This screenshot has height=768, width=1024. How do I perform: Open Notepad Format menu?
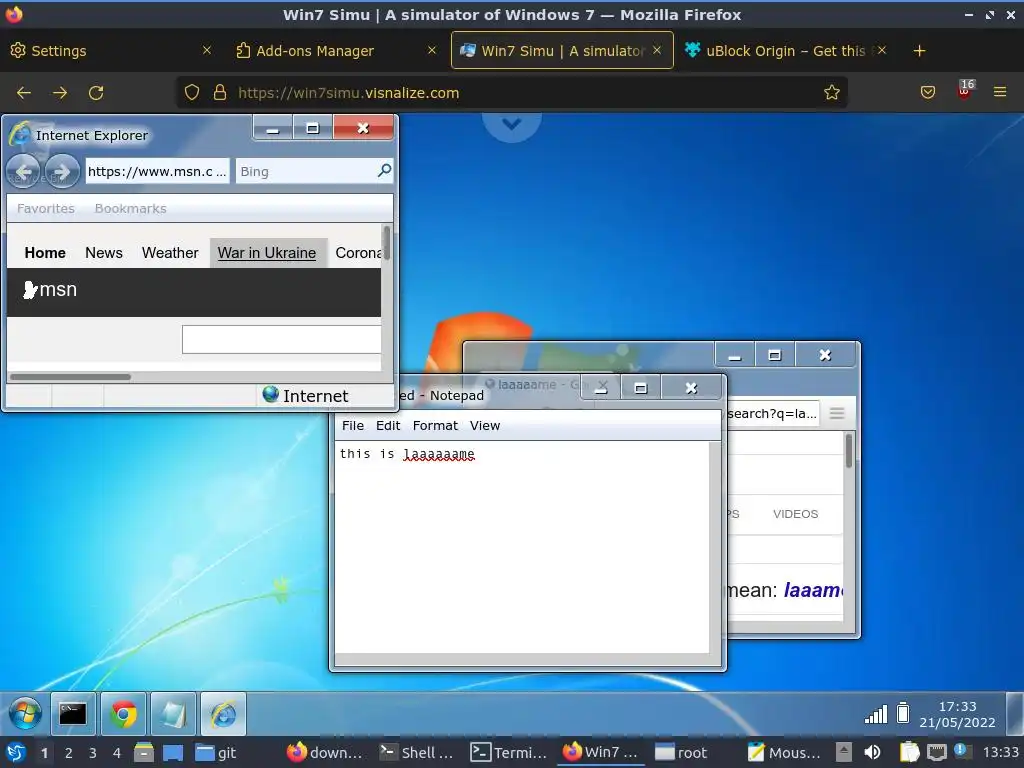[435, 426]
